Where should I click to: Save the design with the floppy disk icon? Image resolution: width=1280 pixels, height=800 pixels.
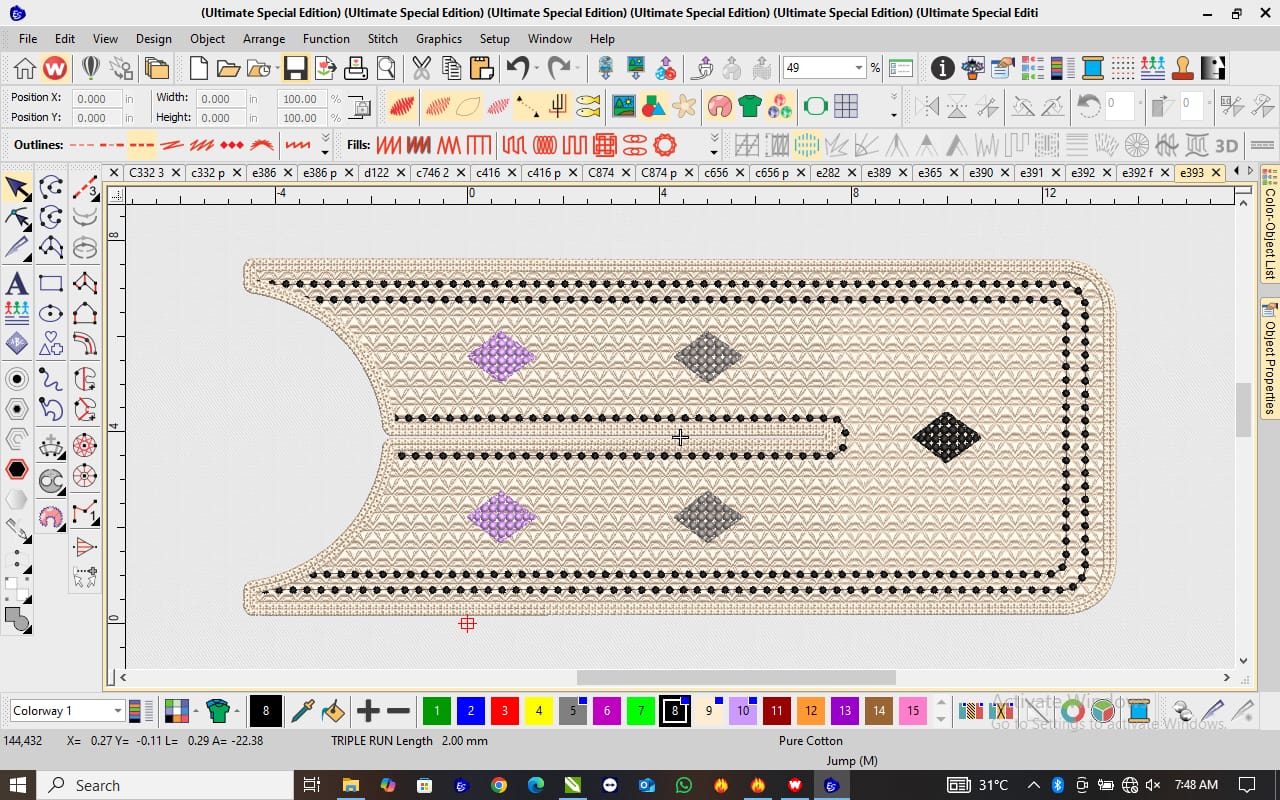click(295, 68)
